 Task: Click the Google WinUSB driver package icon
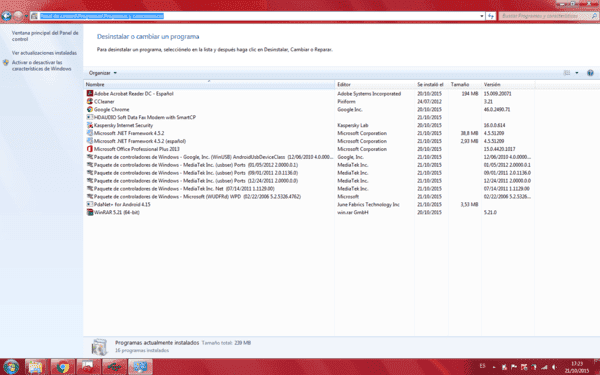(x=90, y=157)
